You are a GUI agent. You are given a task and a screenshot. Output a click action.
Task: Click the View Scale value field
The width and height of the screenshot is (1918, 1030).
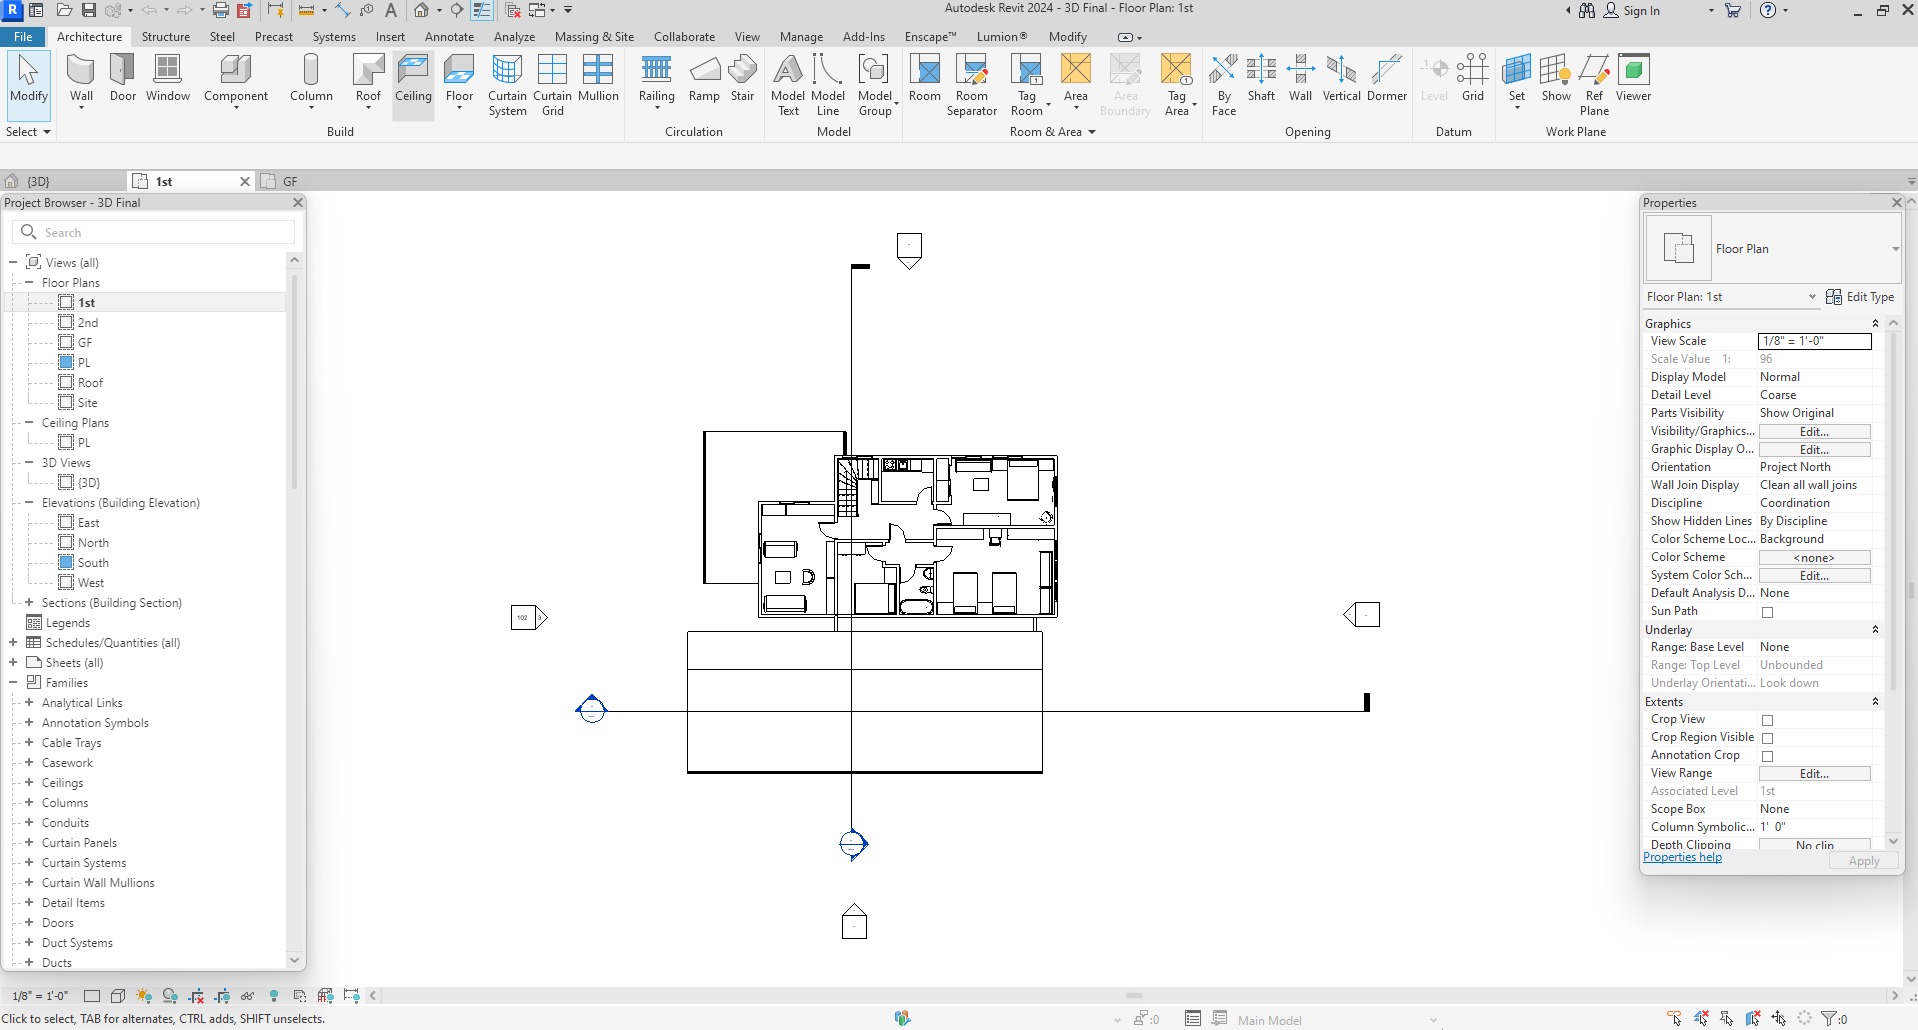tap(1814, 341)
